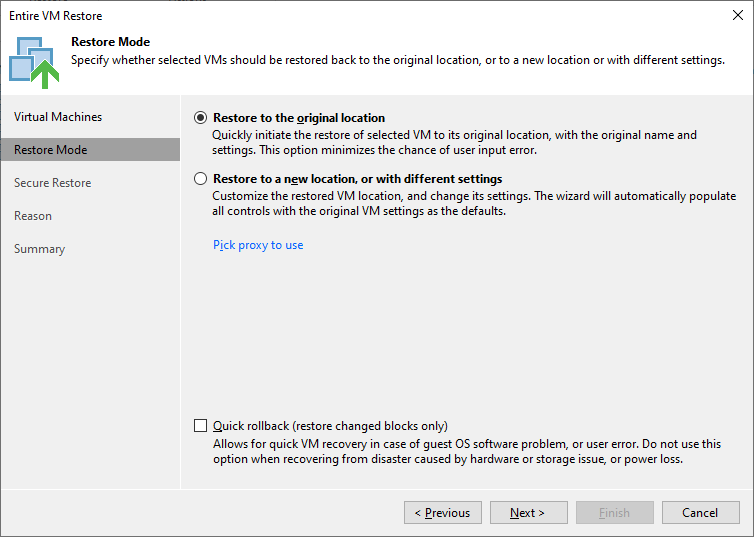Click the new location option label
This screenshot has height=537, width=754.
(x=358, y=179)
